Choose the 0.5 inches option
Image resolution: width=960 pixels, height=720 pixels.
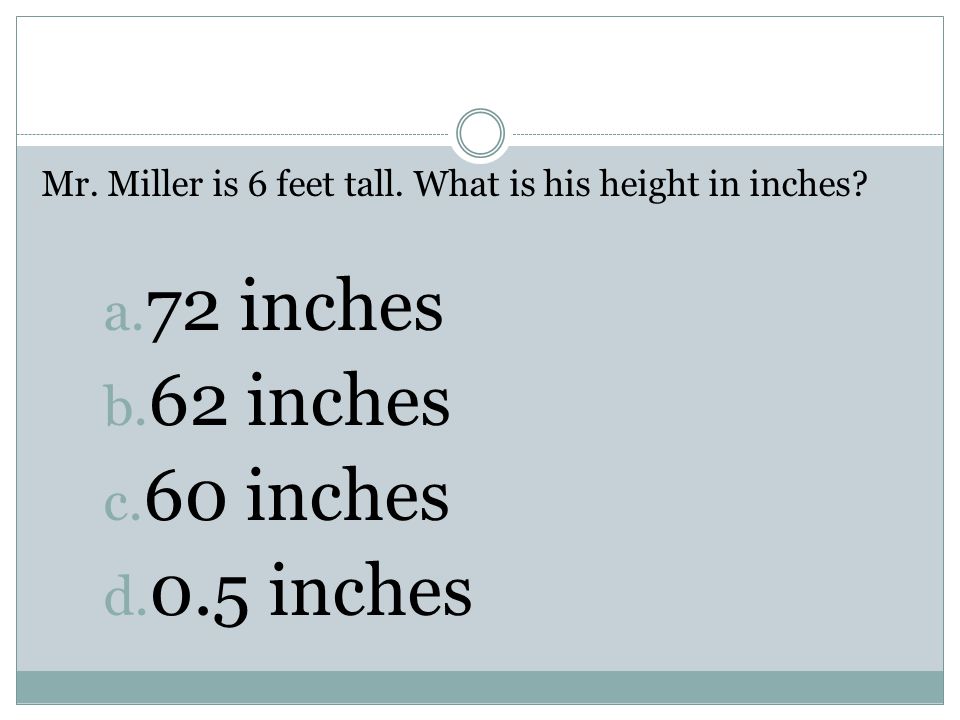311,592
